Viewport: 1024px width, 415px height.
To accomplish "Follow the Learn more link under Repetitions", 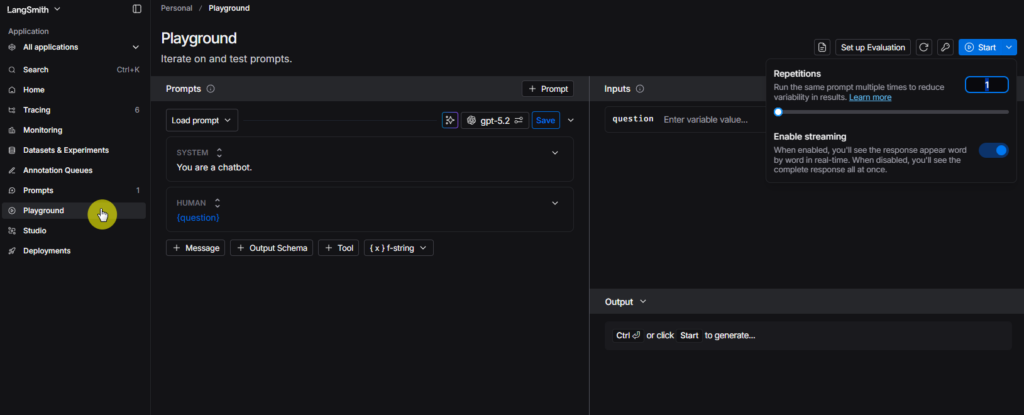I will coord(870,97).
